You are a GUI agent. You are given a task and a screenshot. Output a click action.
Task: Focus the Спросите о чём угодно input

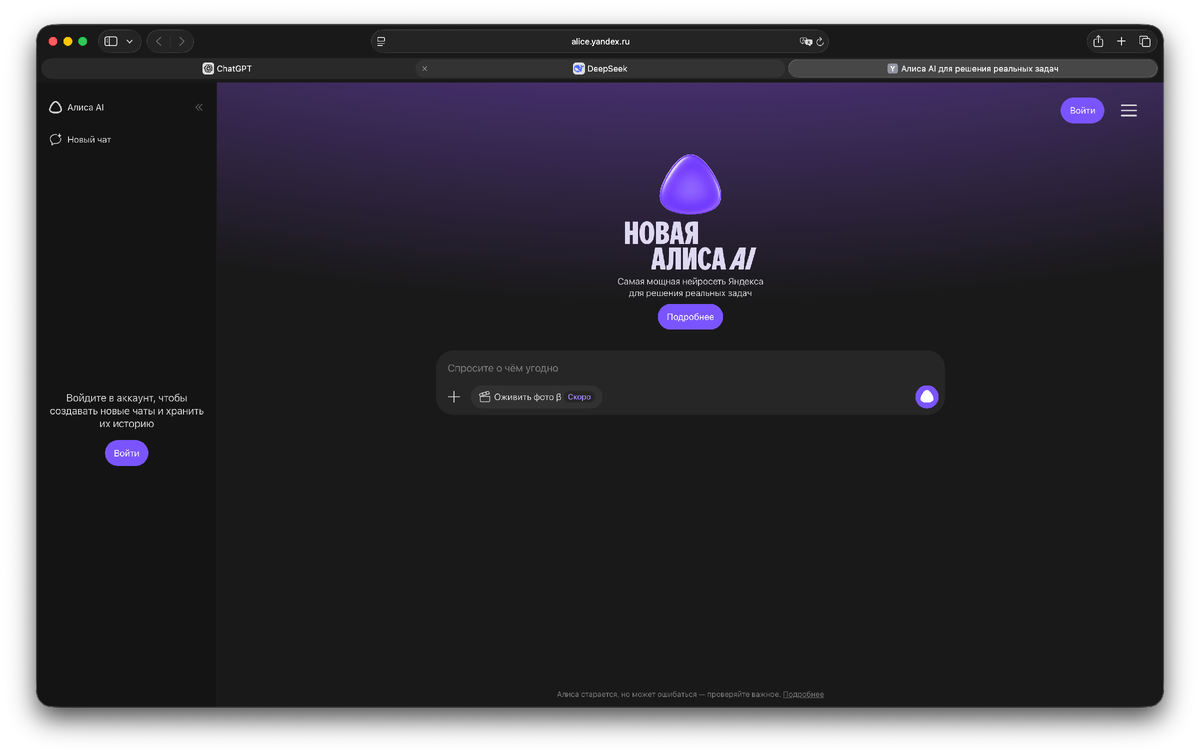(690, 368)
